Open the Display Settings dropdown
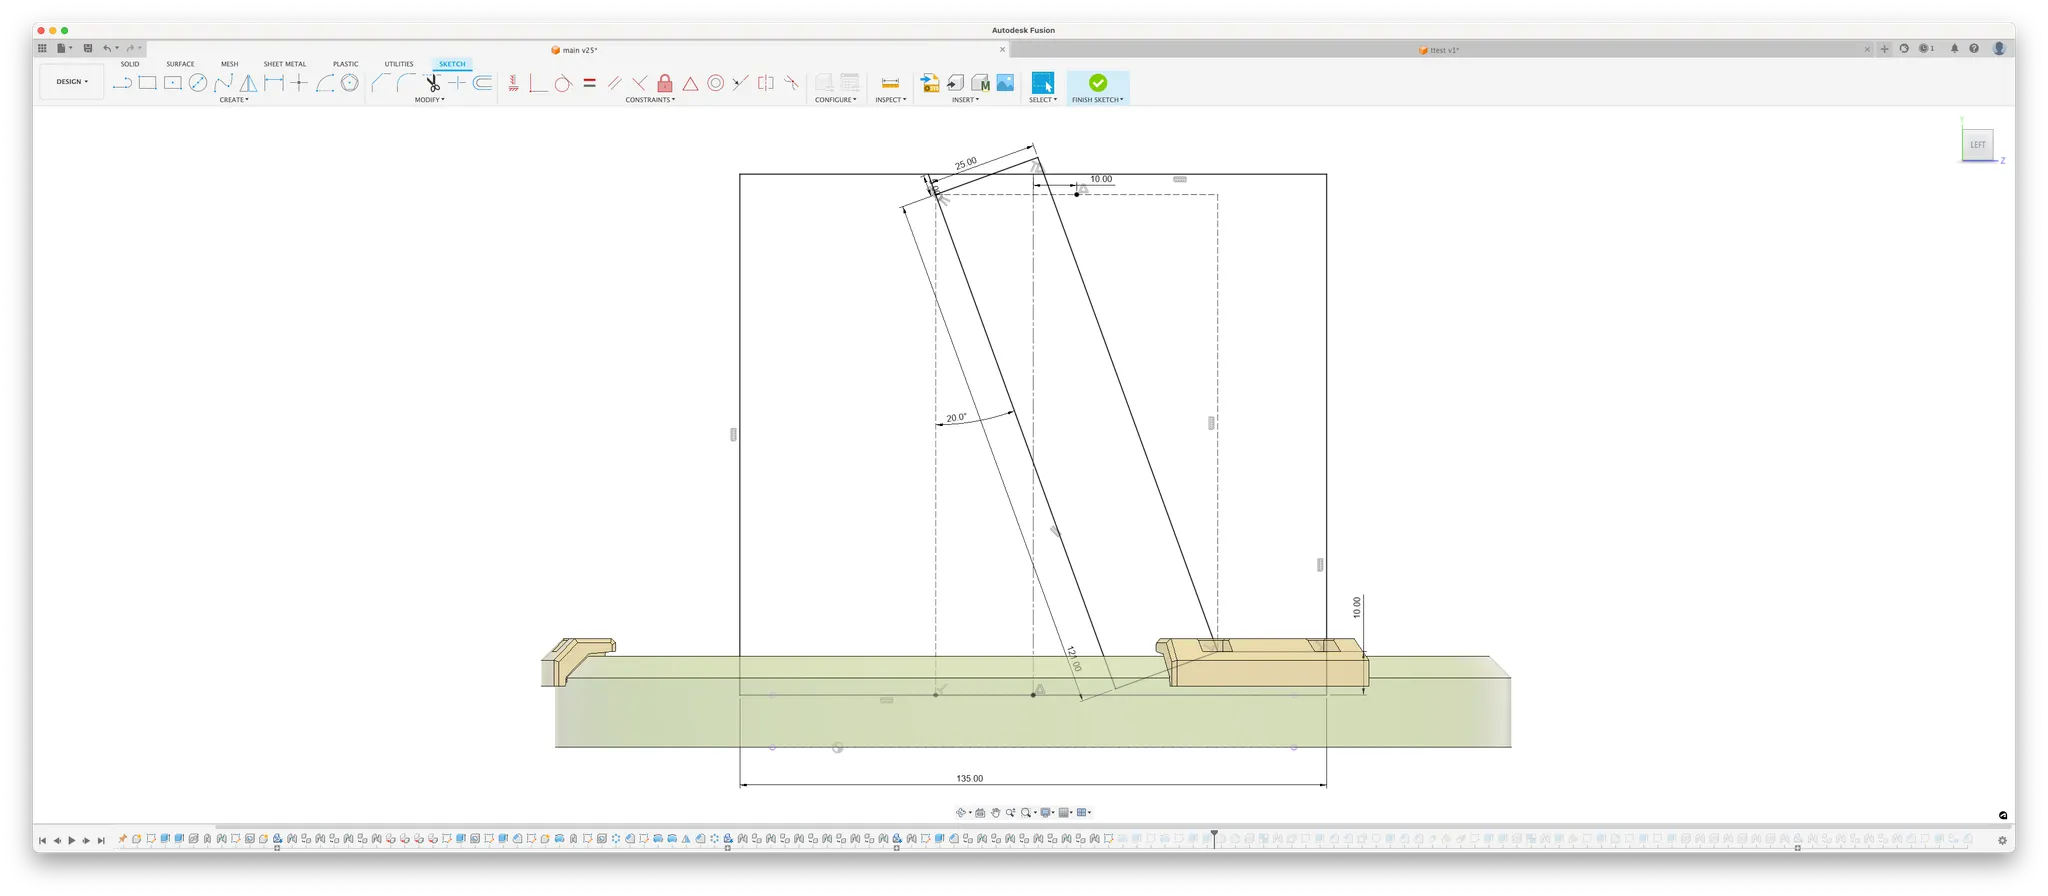 [1046, 813]
